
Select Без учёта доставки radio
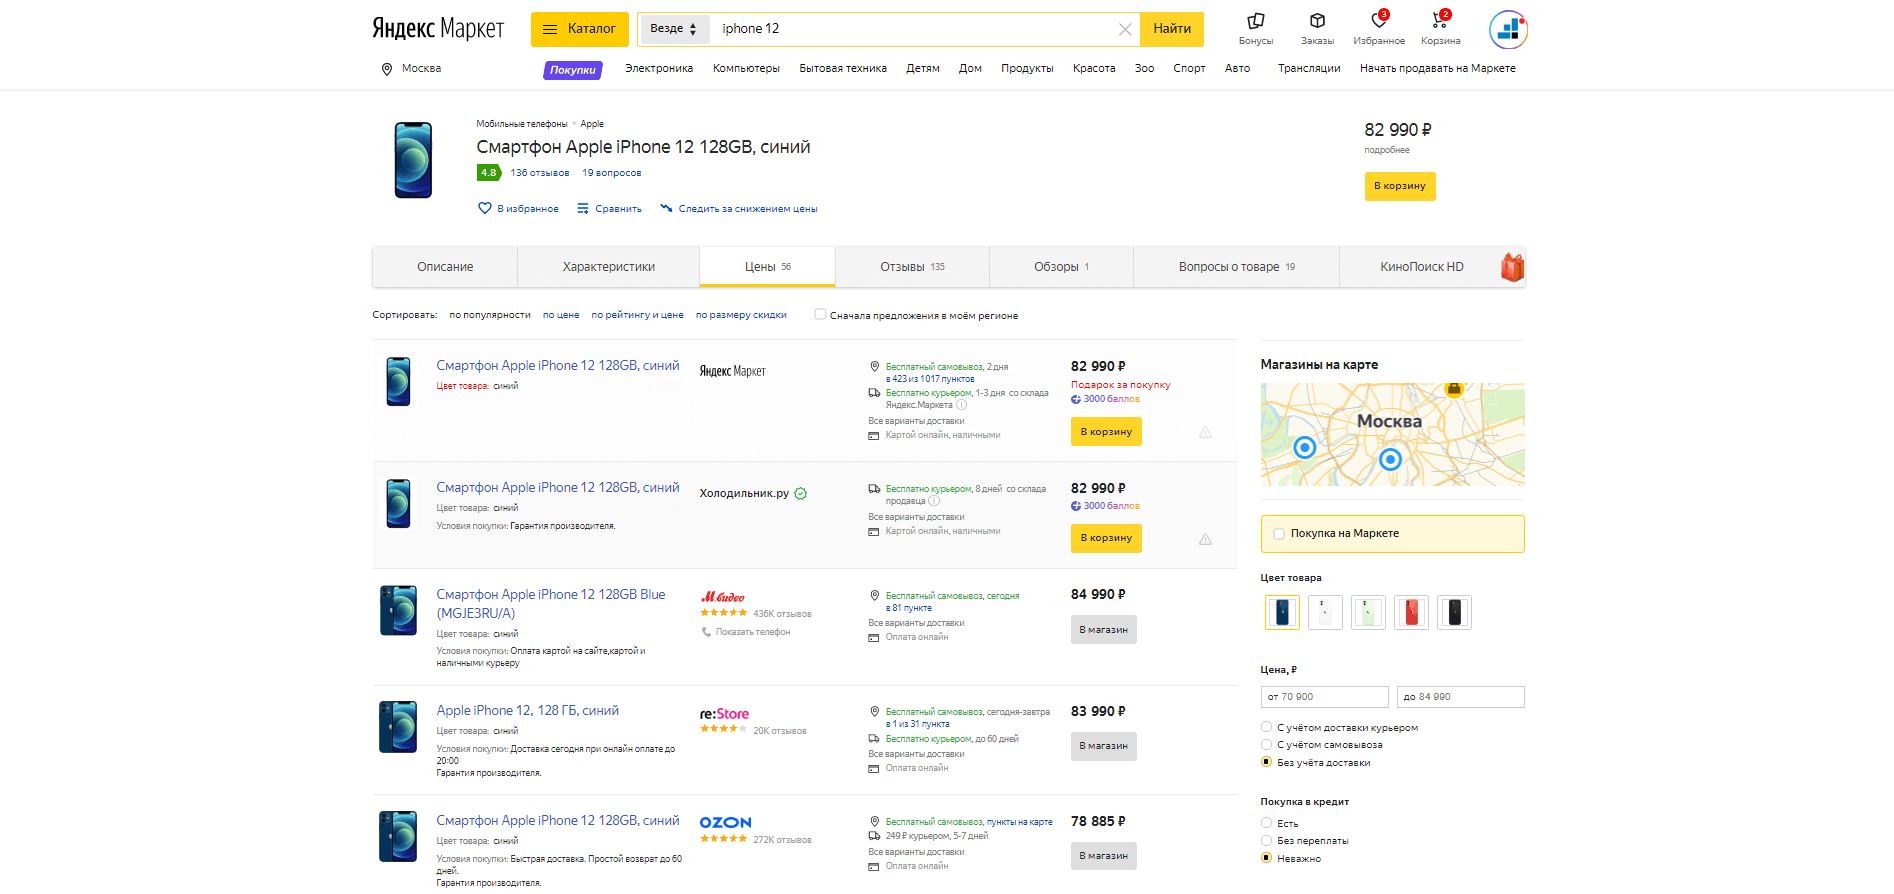pos(1266,762)
